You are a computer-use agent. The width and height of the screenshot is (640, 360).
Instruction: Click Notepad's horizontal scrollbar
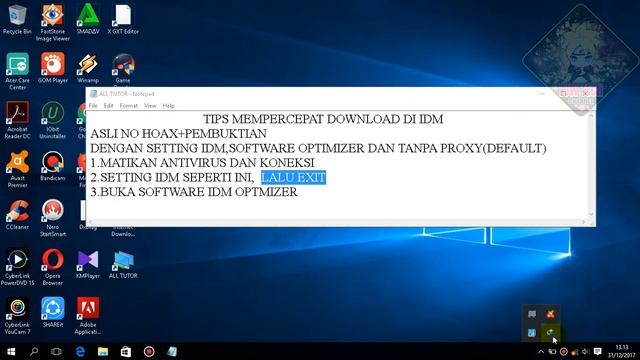click(337, 222)
